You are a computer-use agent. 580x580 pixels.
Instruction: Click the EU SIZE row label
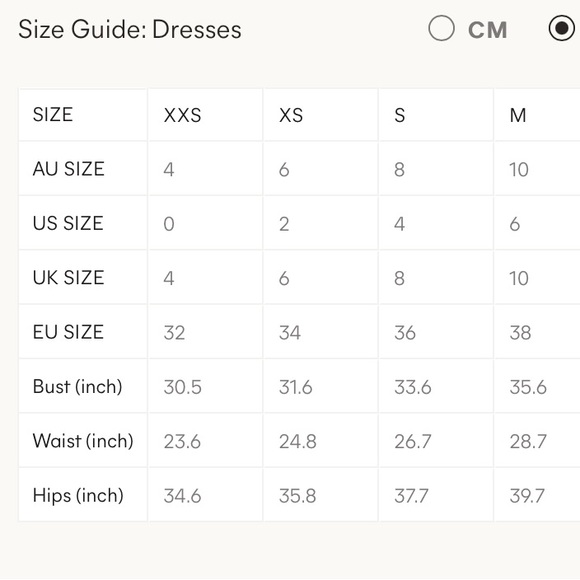click(x=68, y=332)
